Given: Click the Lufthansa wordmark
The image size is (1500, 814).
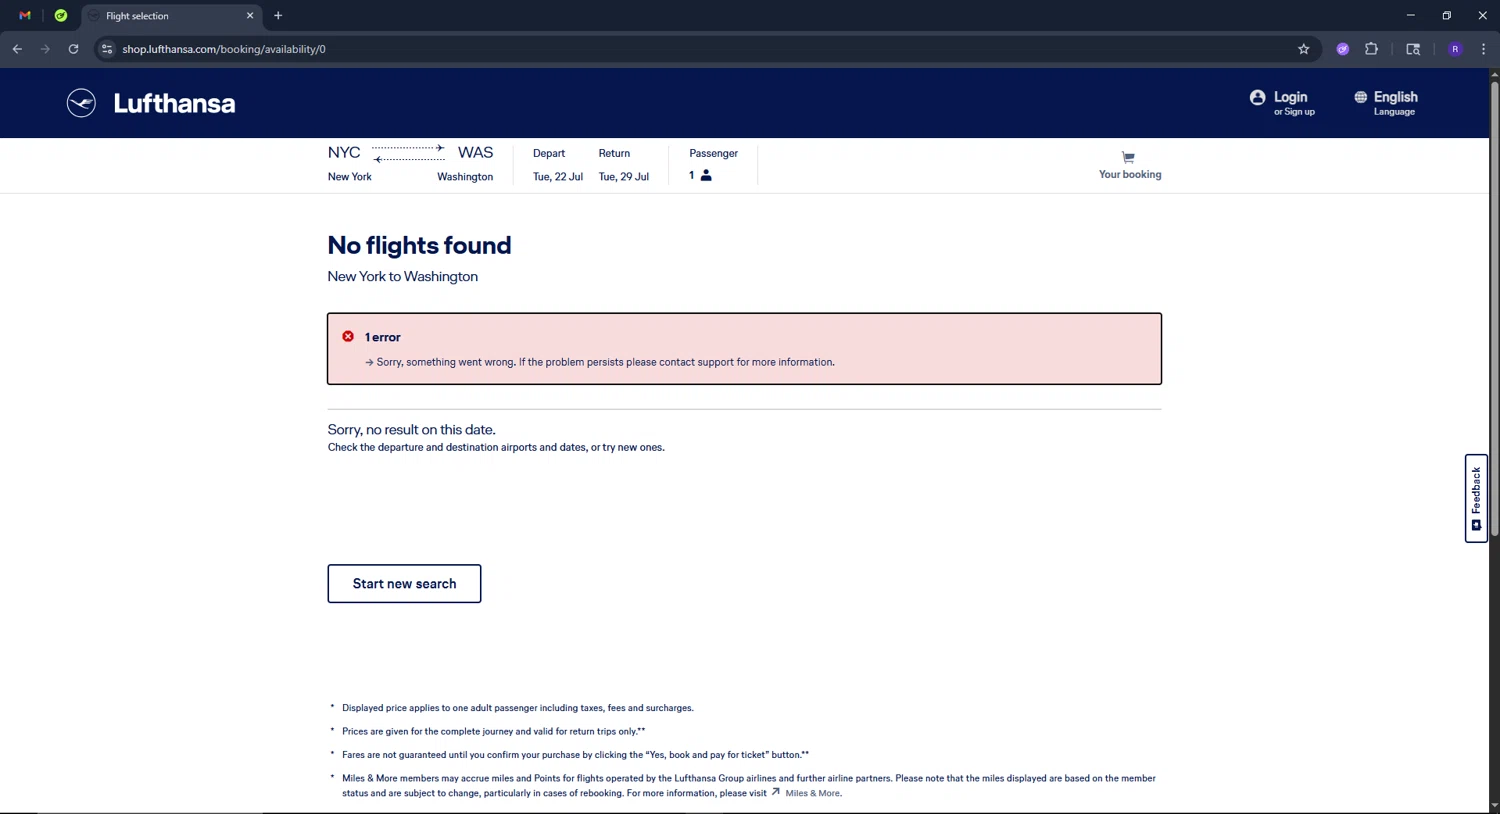Looking at the screenshot, I should [174, 103].
